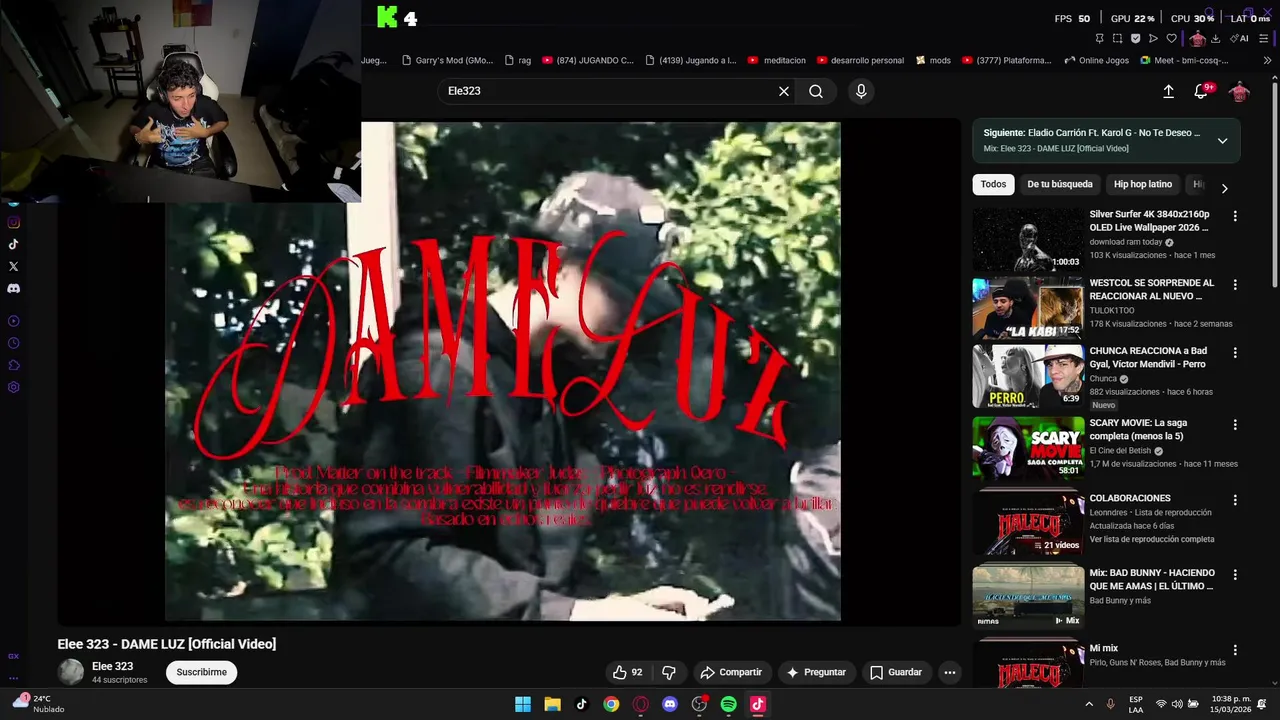Open the meditacion bookmark
Image resolution: width=1280 pixels, height=720 pixels.
pos(777,60)
